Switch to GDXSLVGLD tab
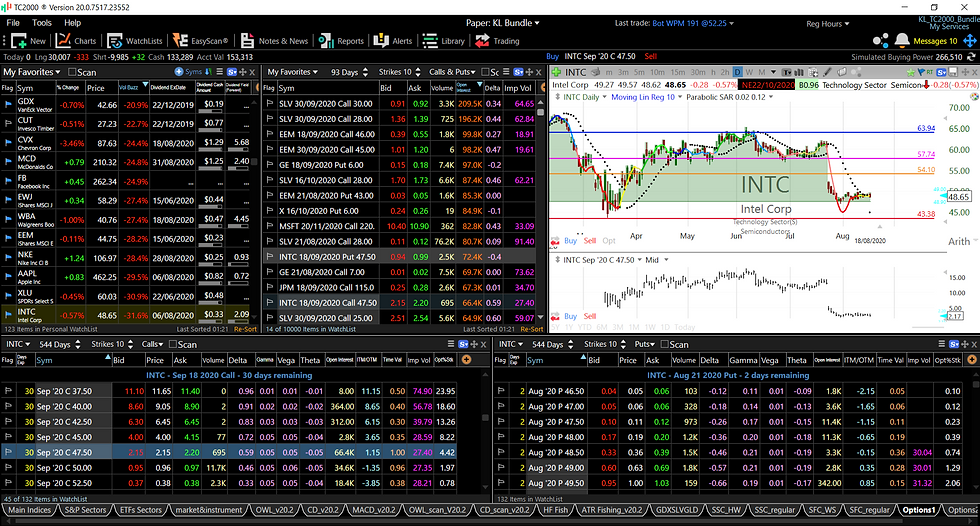Image resolution: width=980 pixels, height=526 pixels. point(676,510)
